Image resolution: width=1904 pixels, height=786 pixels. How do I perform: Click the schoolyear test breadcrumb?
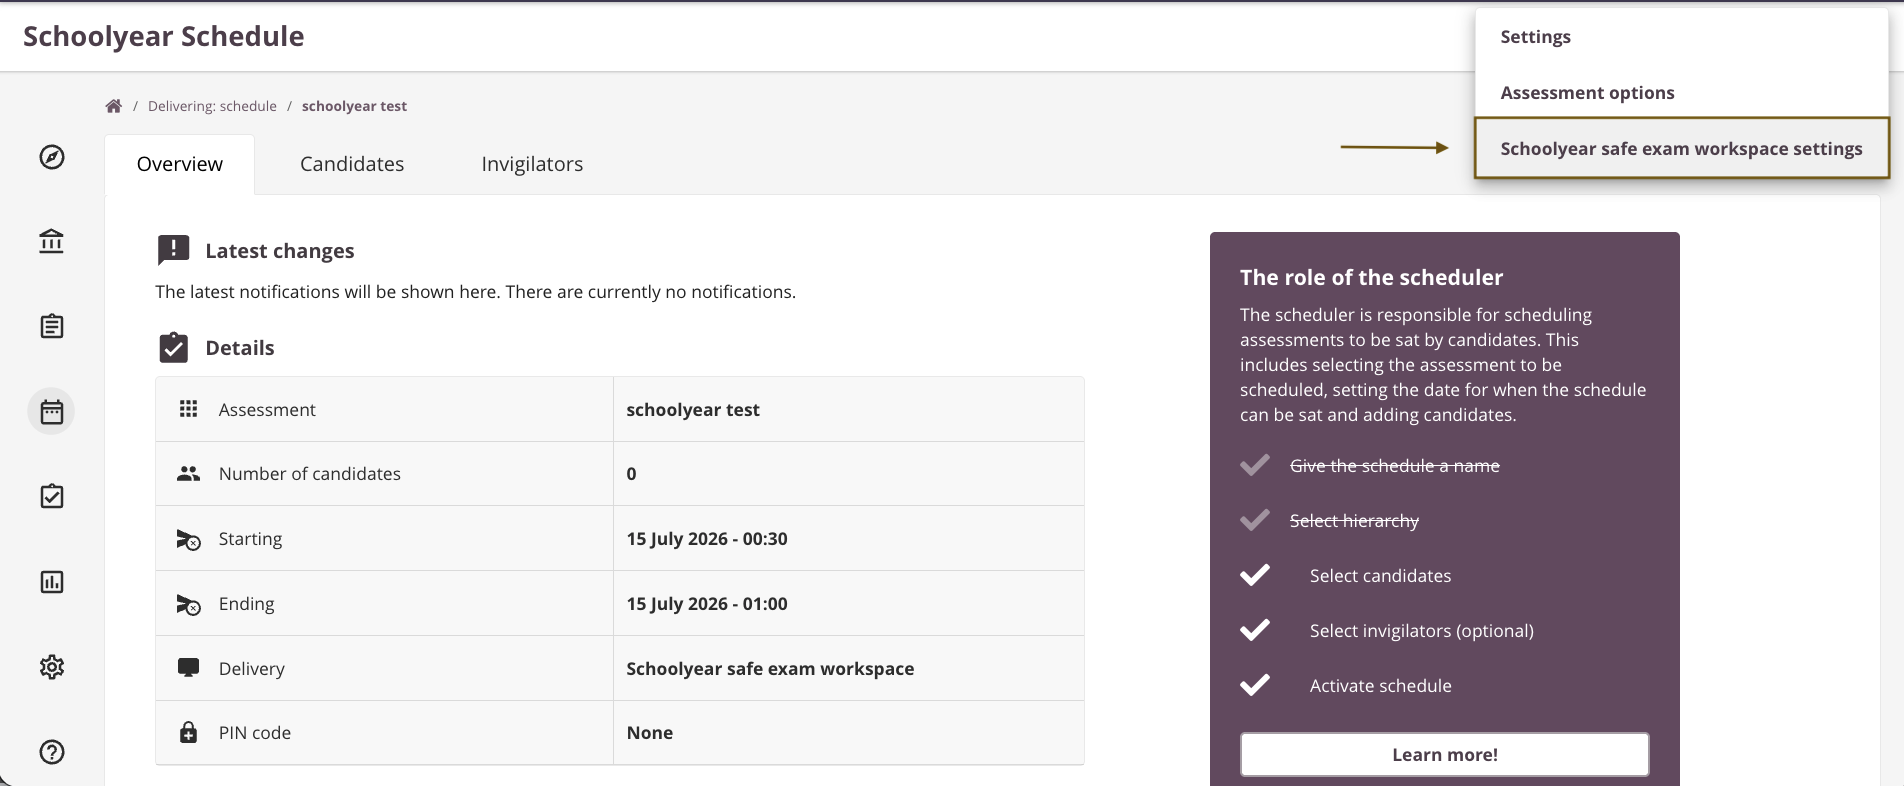point(354,106)
